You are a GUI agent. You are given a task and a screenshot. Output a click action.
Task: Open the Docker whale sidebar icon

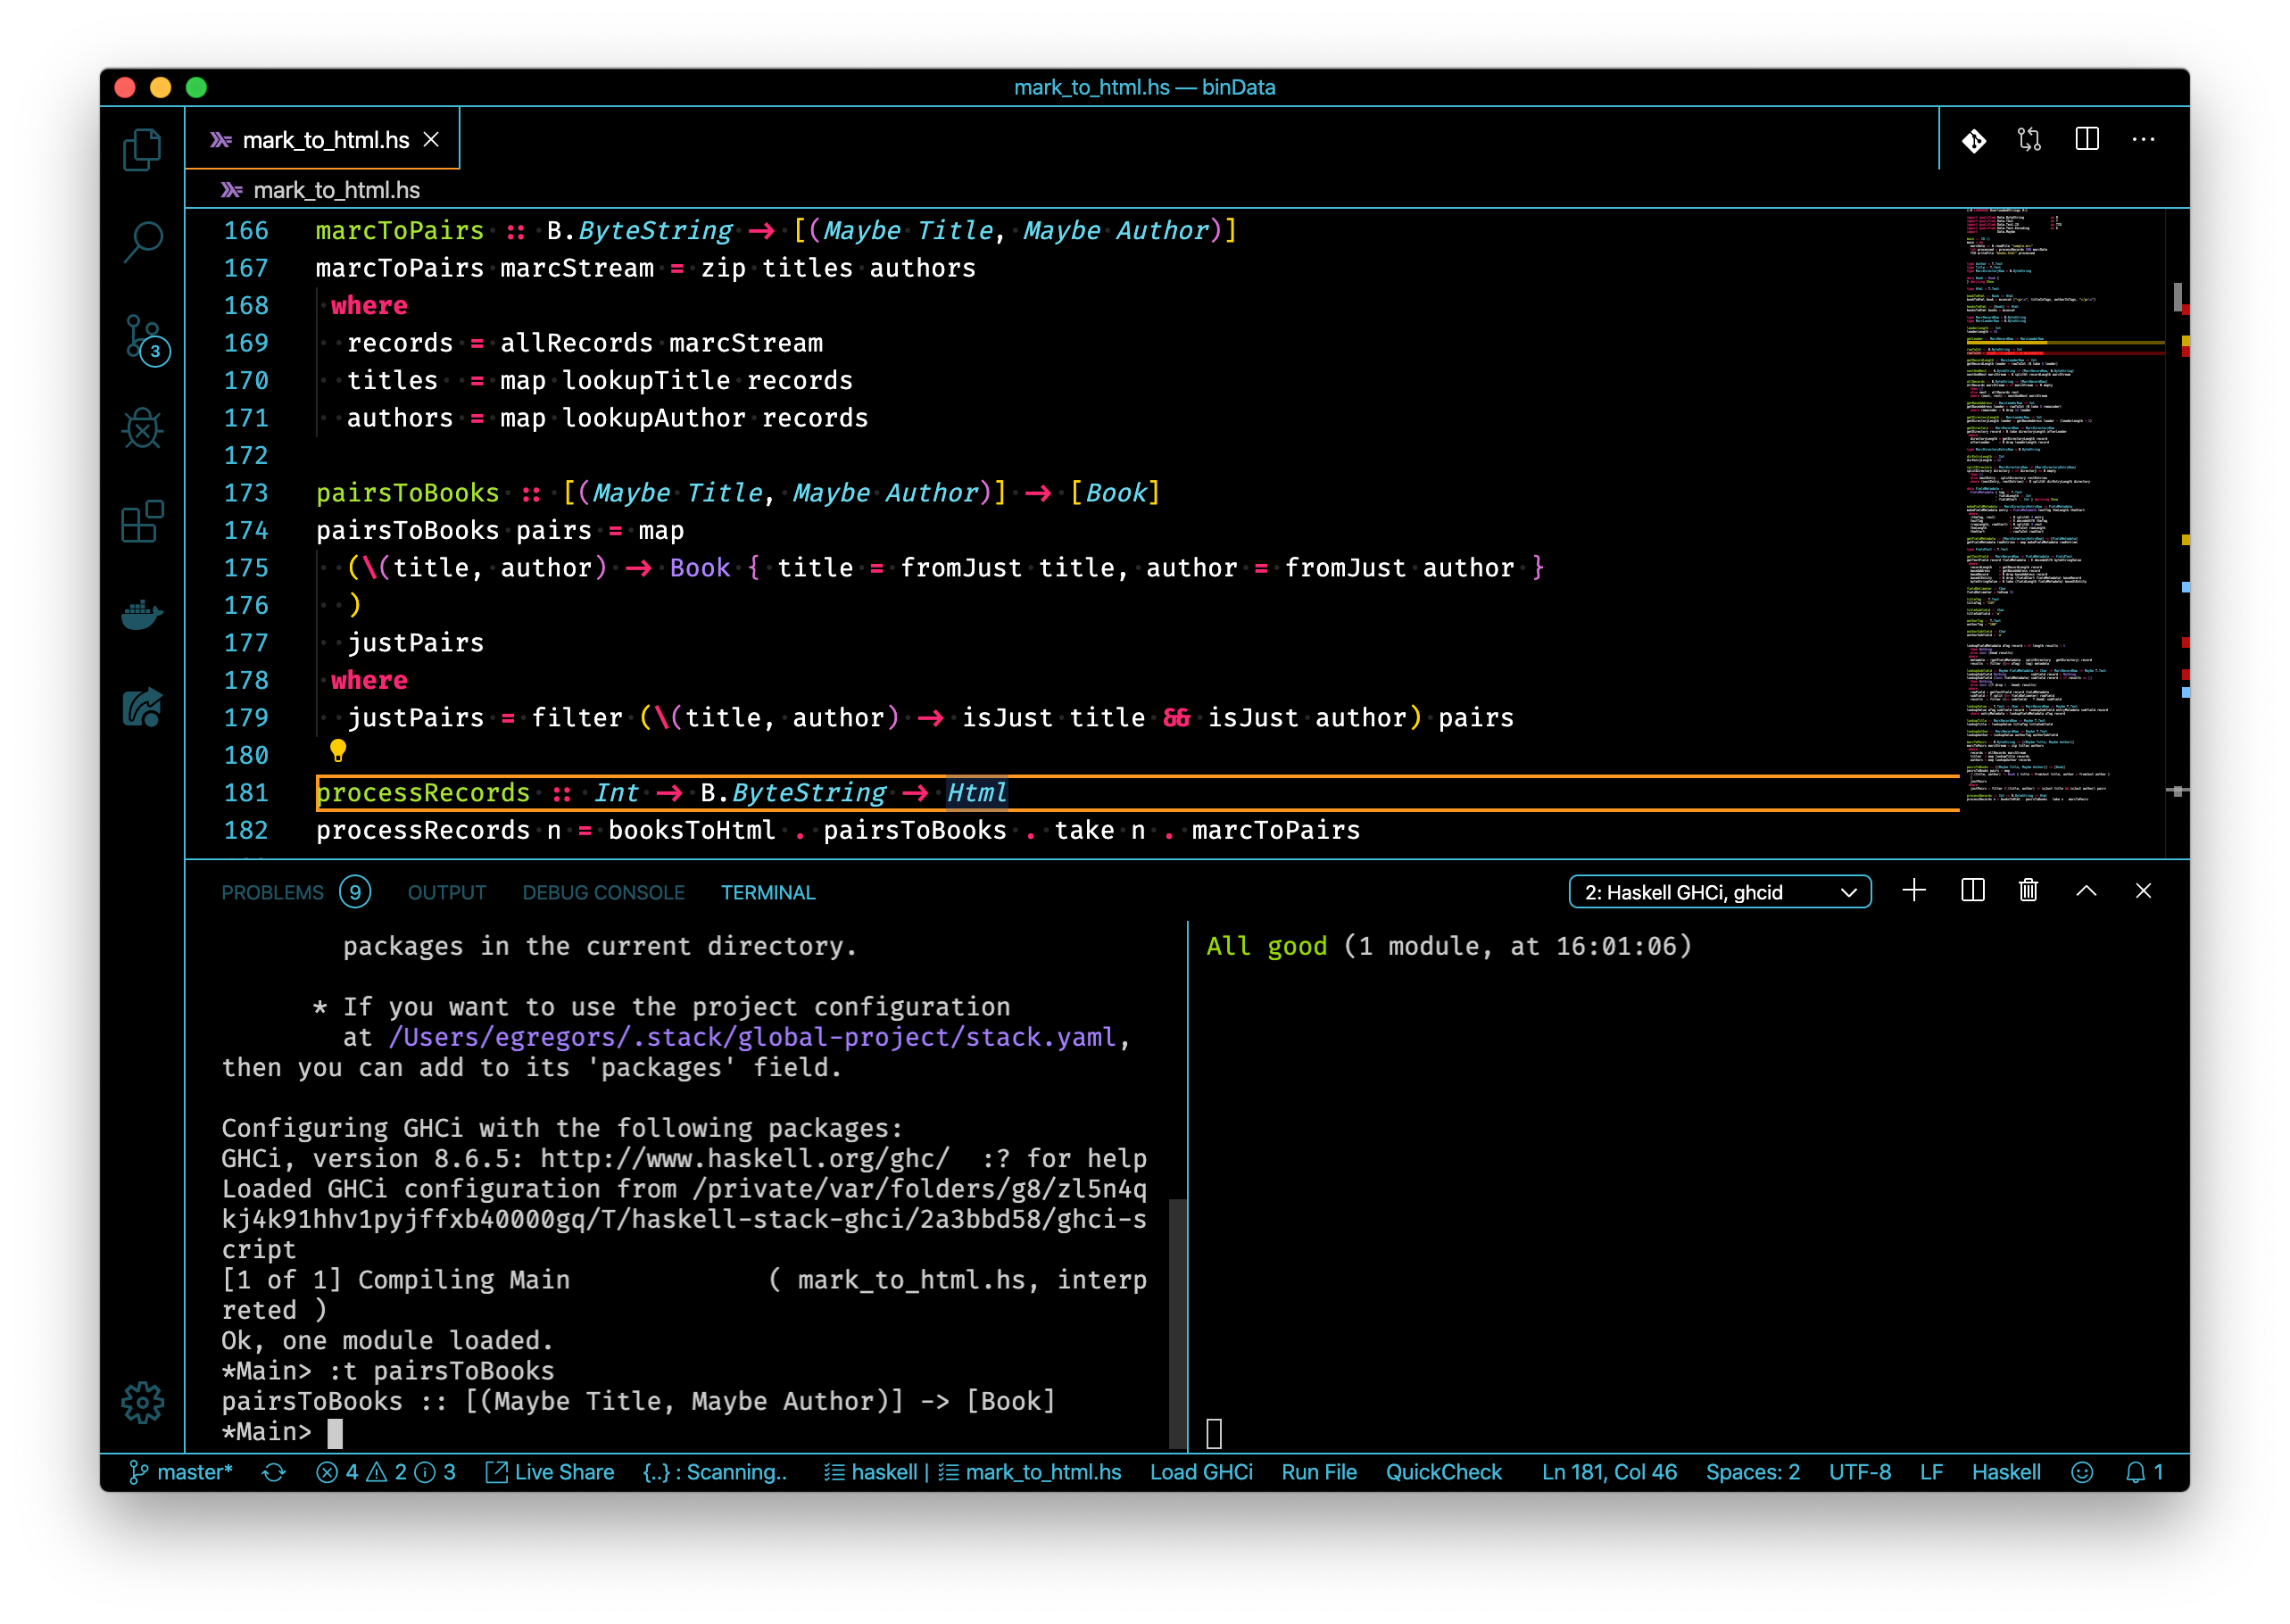(142, 614)
